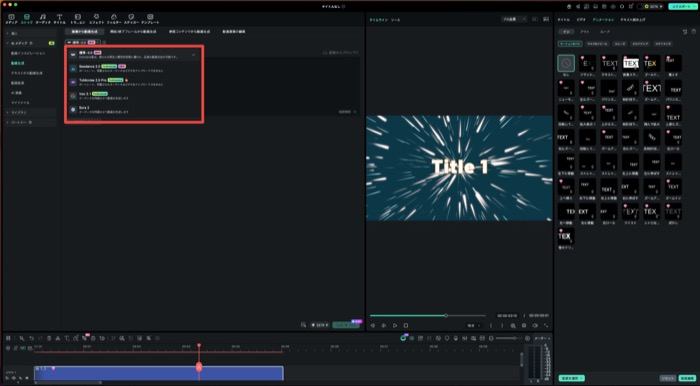This screenshot has height=386, width=700.
Task: Choose the Veo 3.1 model option
Action: [x=134, y=96]
